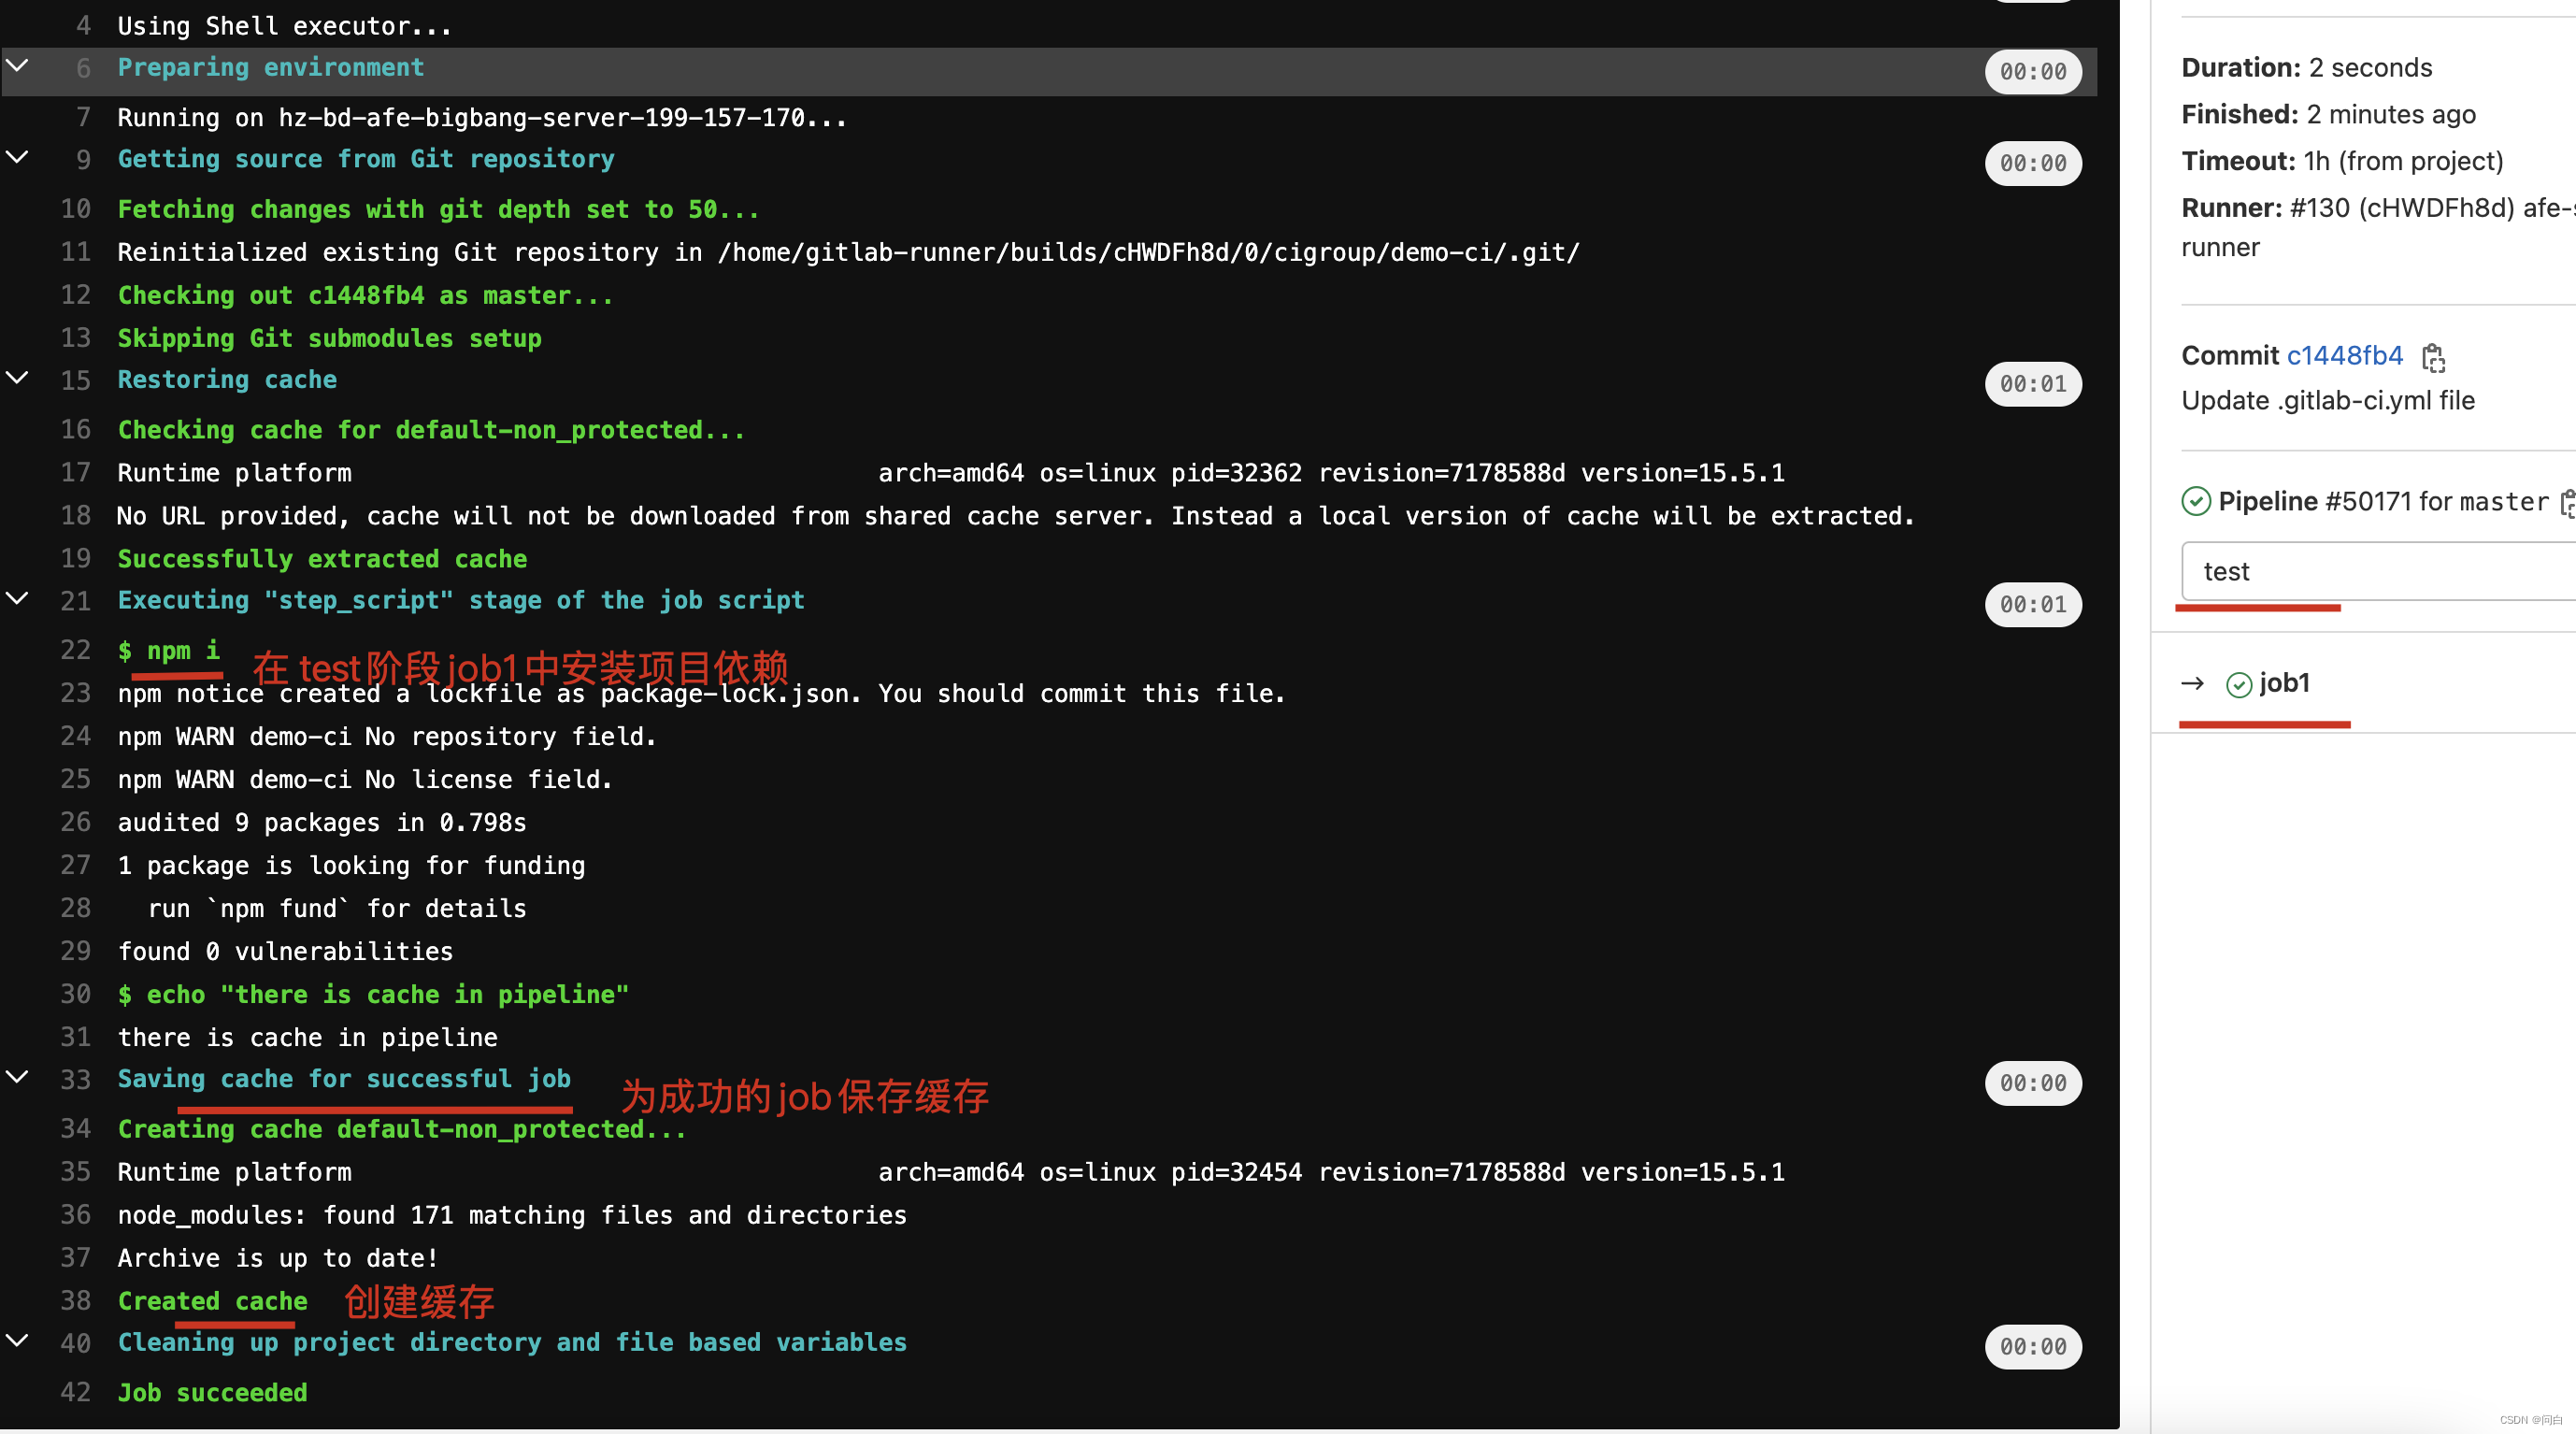Collapse the Cleaning up project directory section
Screen dimensions: 2576x1434
(16, 1341)
